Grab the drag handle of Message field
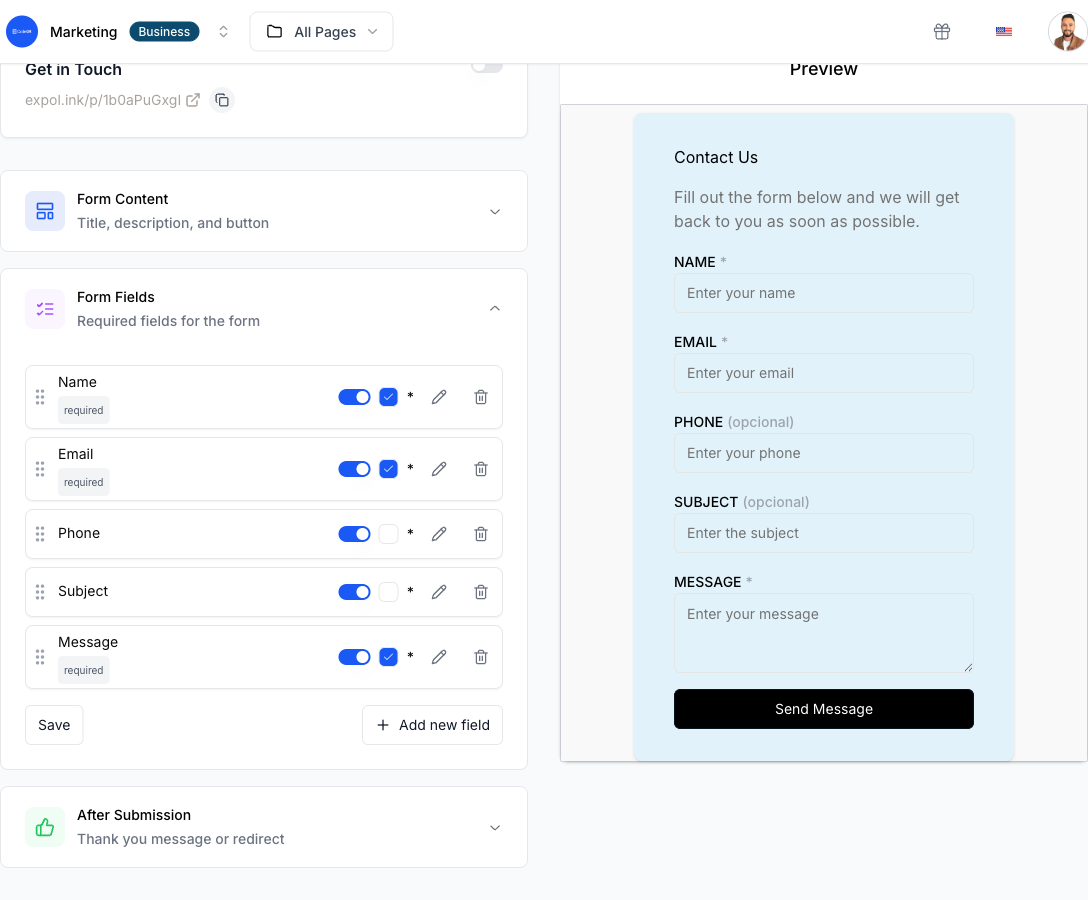 40,657
